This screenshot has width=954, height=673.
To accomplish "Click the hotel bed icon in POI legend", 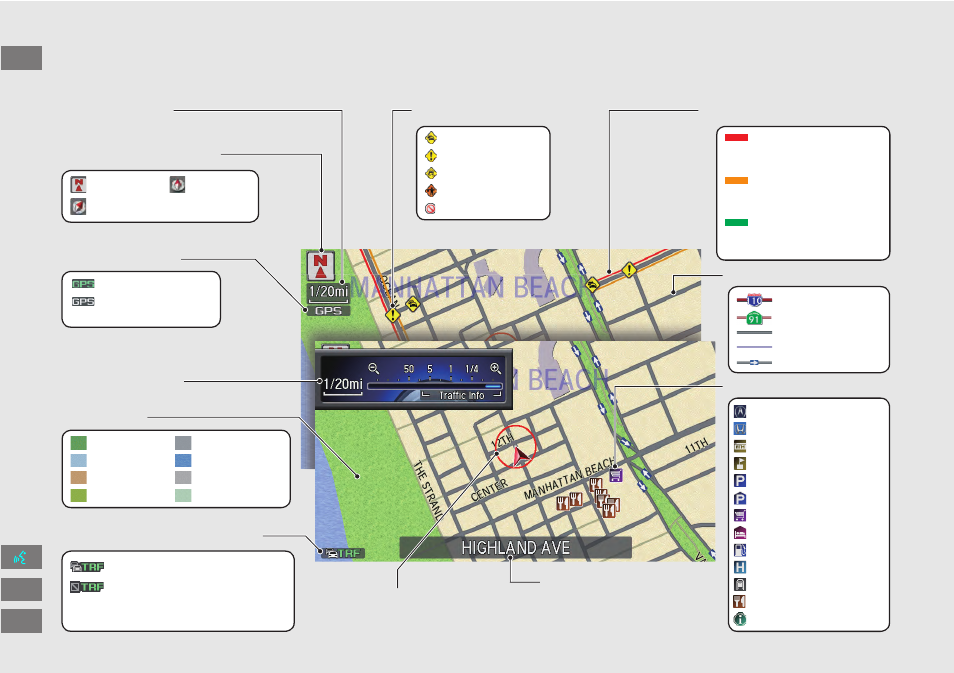I will coord(740,533).
